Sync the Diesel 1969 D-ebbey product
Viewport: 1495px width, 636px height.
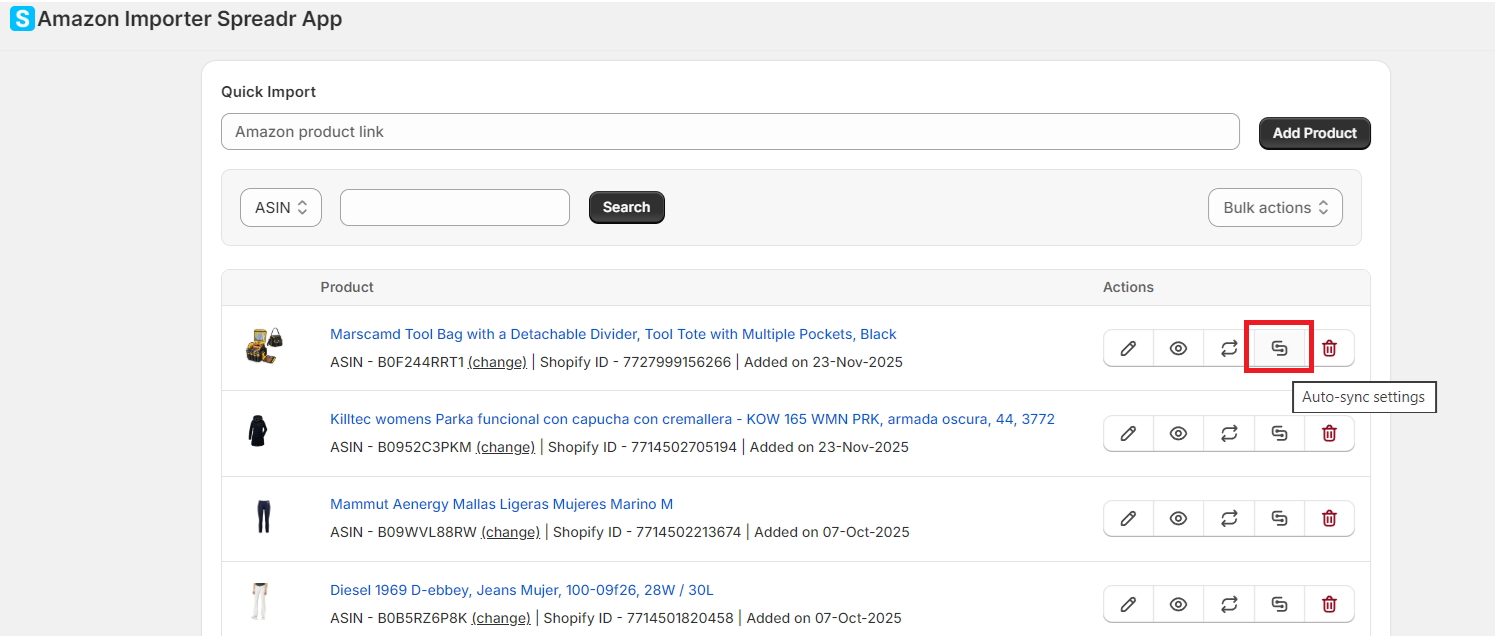pyautogui.click(x=1229, y=604)
